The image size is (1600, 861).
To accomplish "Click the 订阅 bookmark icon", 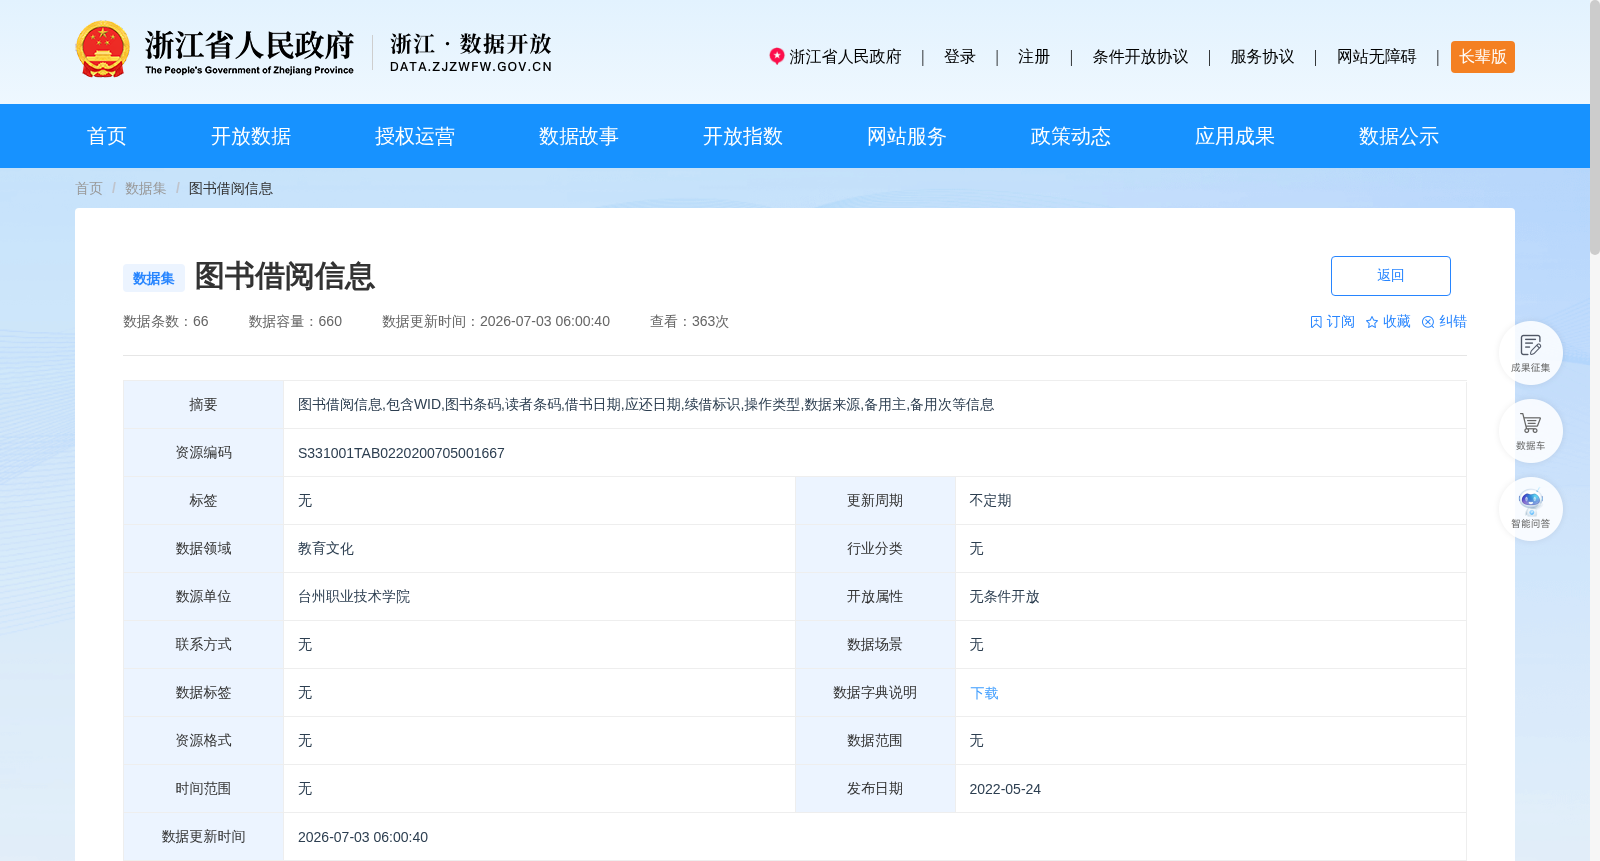I will pos(1316,322).
